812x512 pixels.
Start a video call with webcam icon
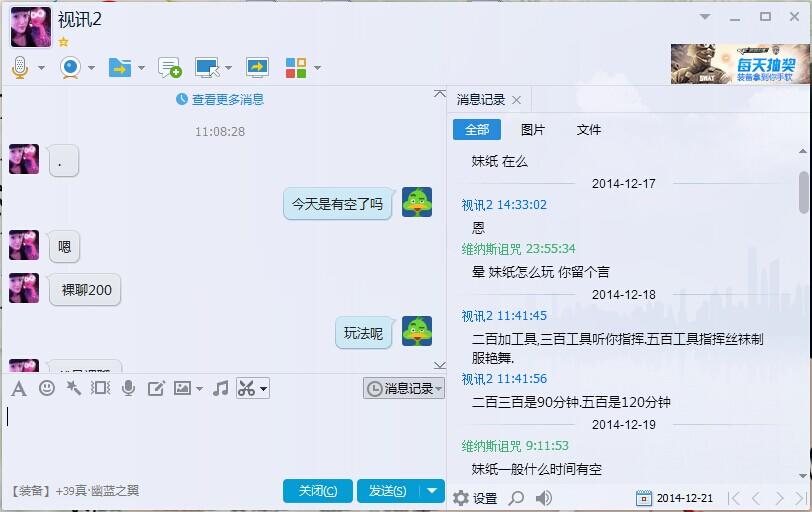coord(70,67)
